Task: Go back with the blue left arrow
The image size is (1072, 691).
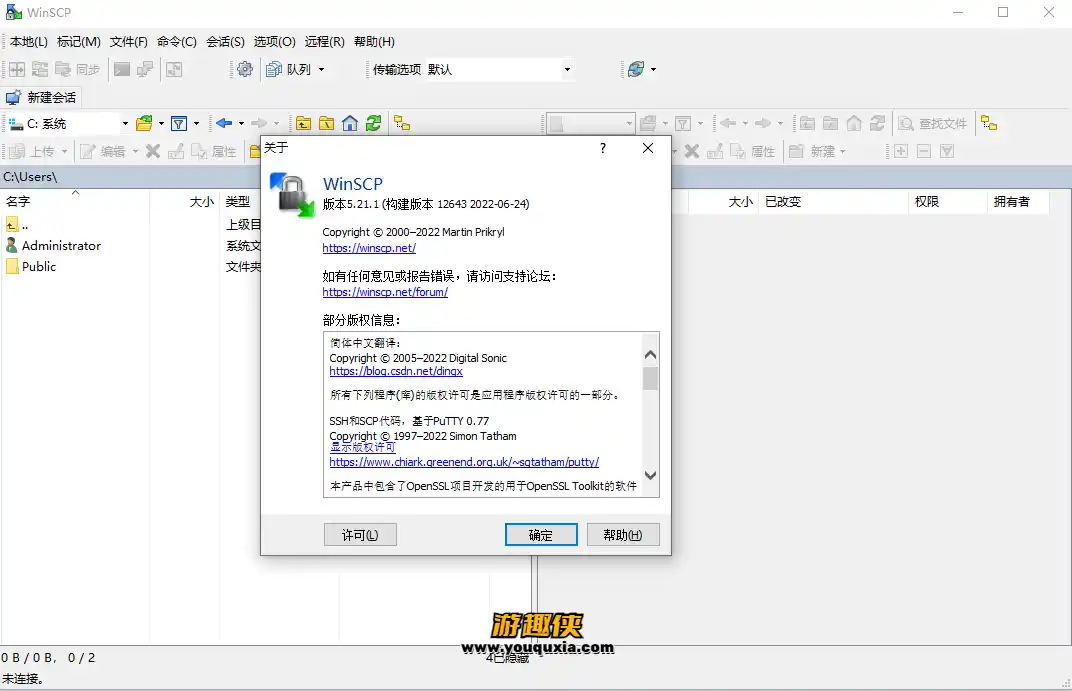Action: point(224,123)
